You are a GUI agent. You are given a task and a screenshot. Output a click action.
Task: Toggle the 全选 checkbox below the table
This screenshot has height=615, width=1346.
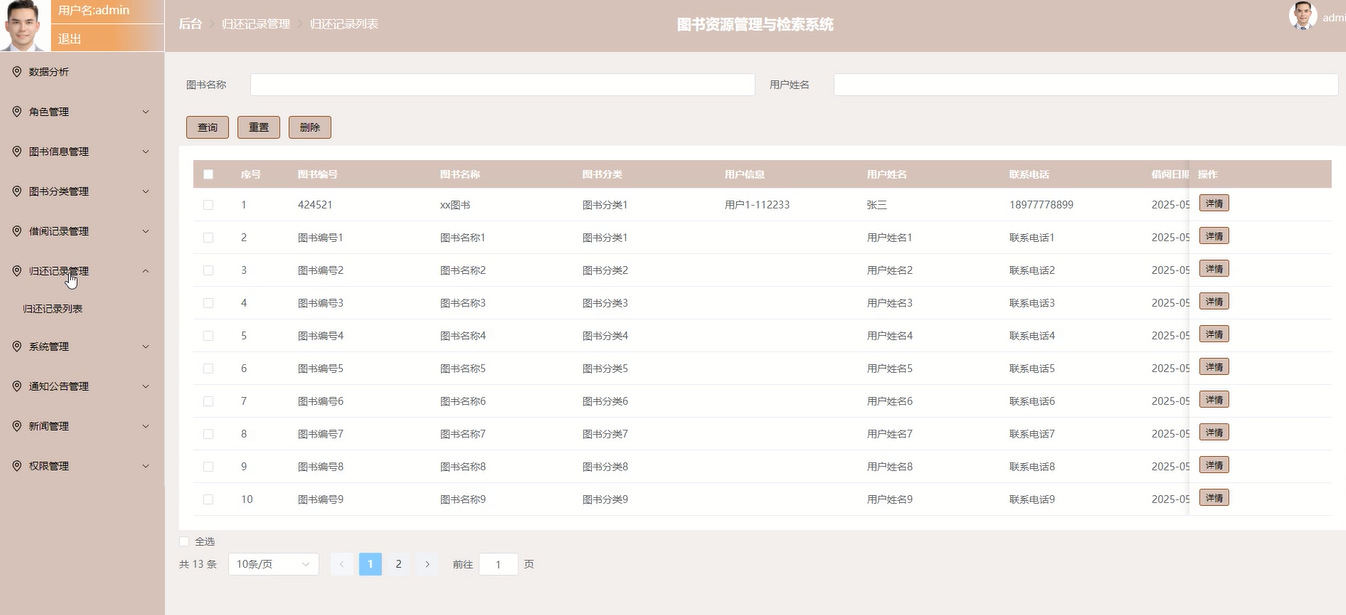pos(184,541)
